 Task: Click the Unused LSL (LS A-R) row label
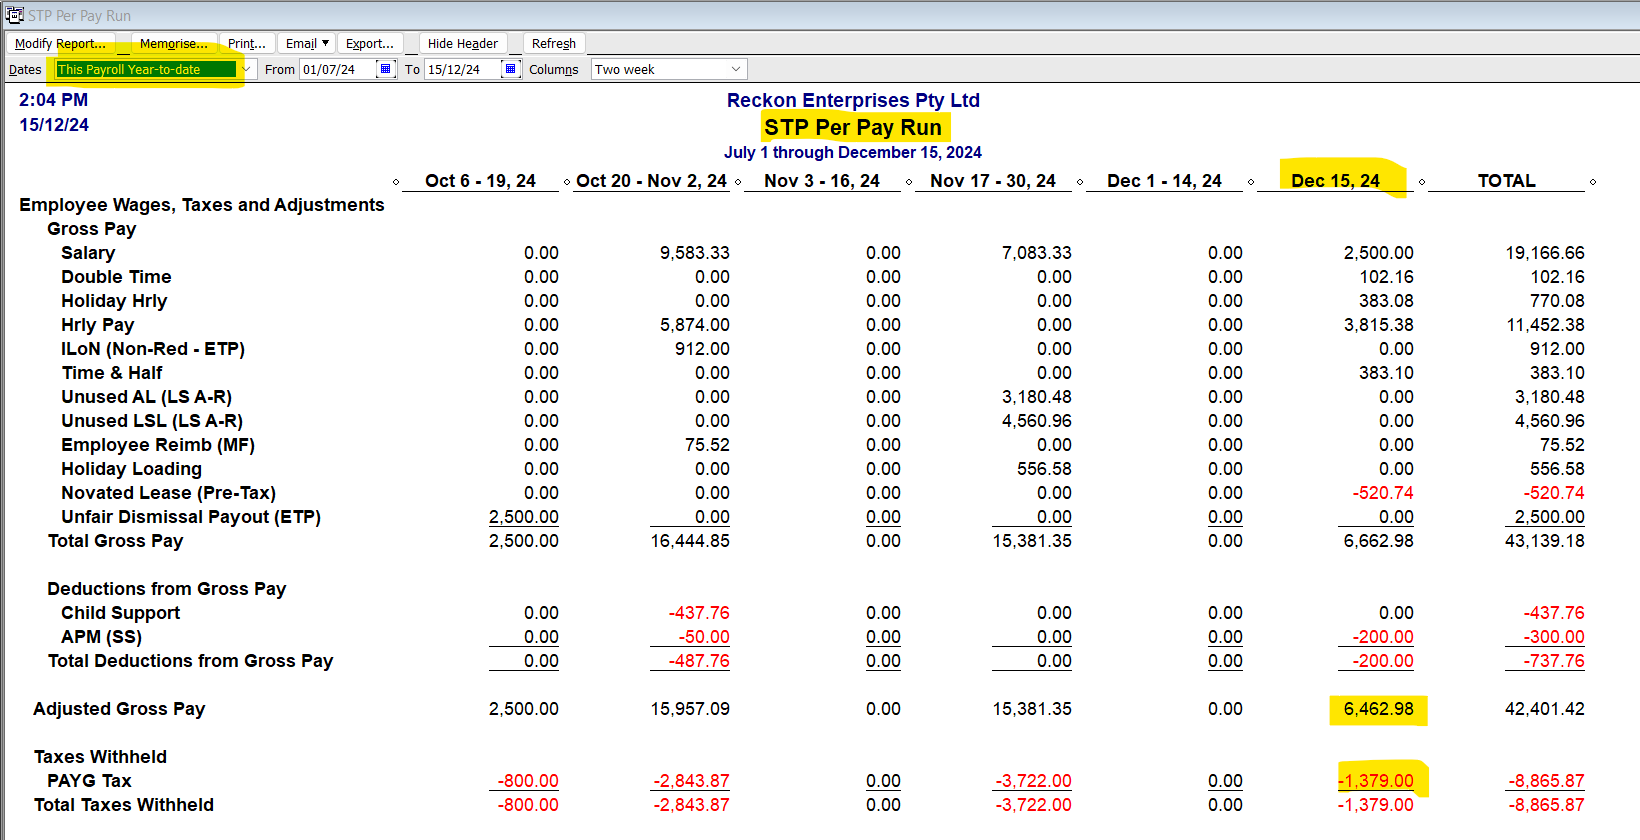click(x=152, y=421)
